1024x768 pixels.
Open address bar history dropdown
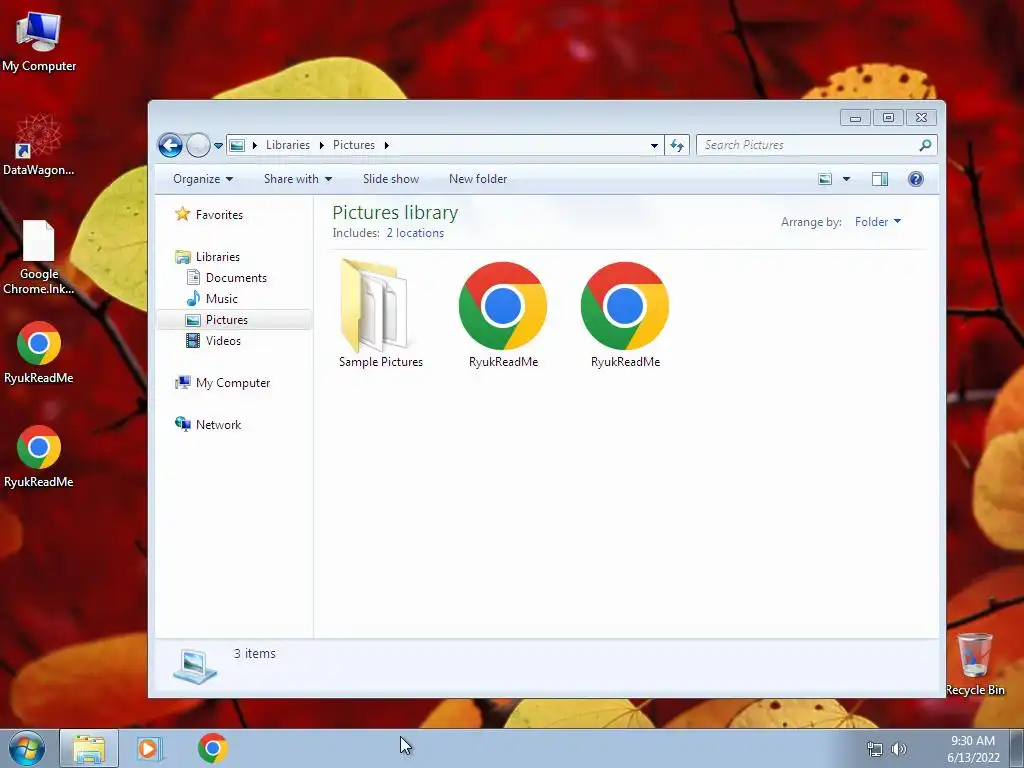point(654,145)
